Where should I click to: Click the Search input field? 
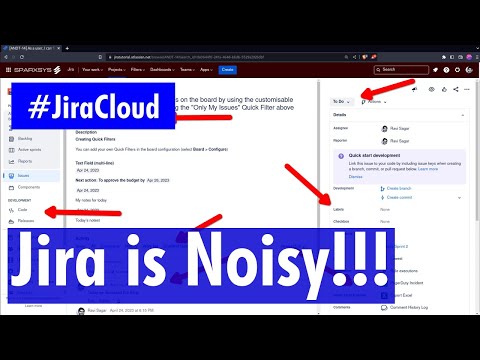[401, 70]
